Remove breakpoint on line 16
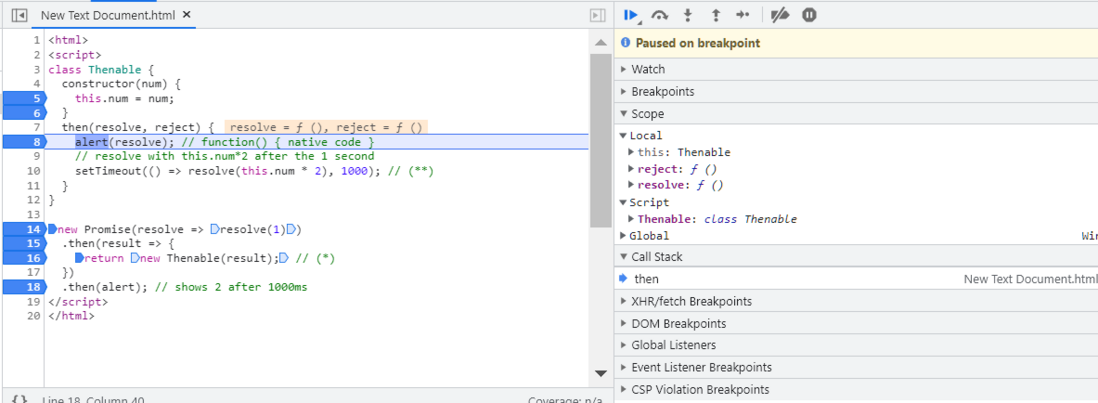The width and height of the screenshot is (1098, 403). [23, 258]
